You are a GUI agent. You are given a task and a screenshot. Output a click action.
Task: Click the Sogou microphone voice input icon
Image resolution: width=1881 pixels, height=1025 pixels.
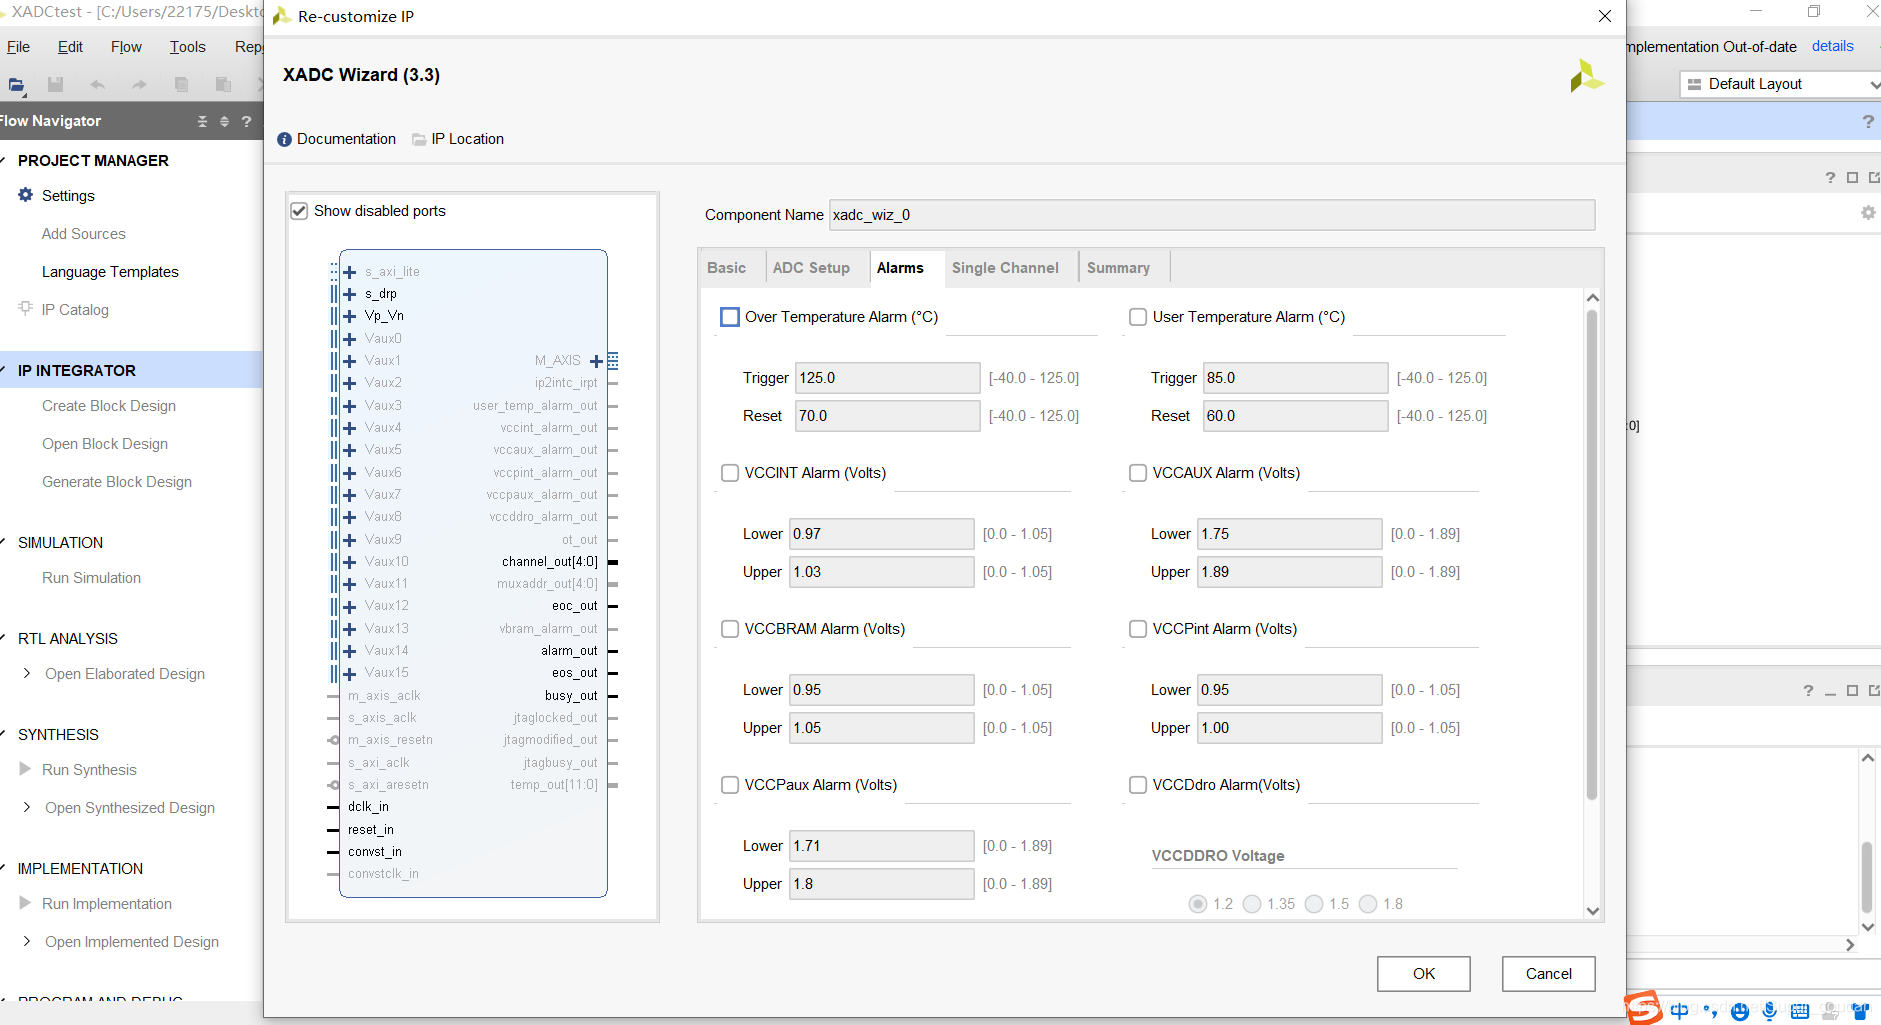pos(1770,1011)
